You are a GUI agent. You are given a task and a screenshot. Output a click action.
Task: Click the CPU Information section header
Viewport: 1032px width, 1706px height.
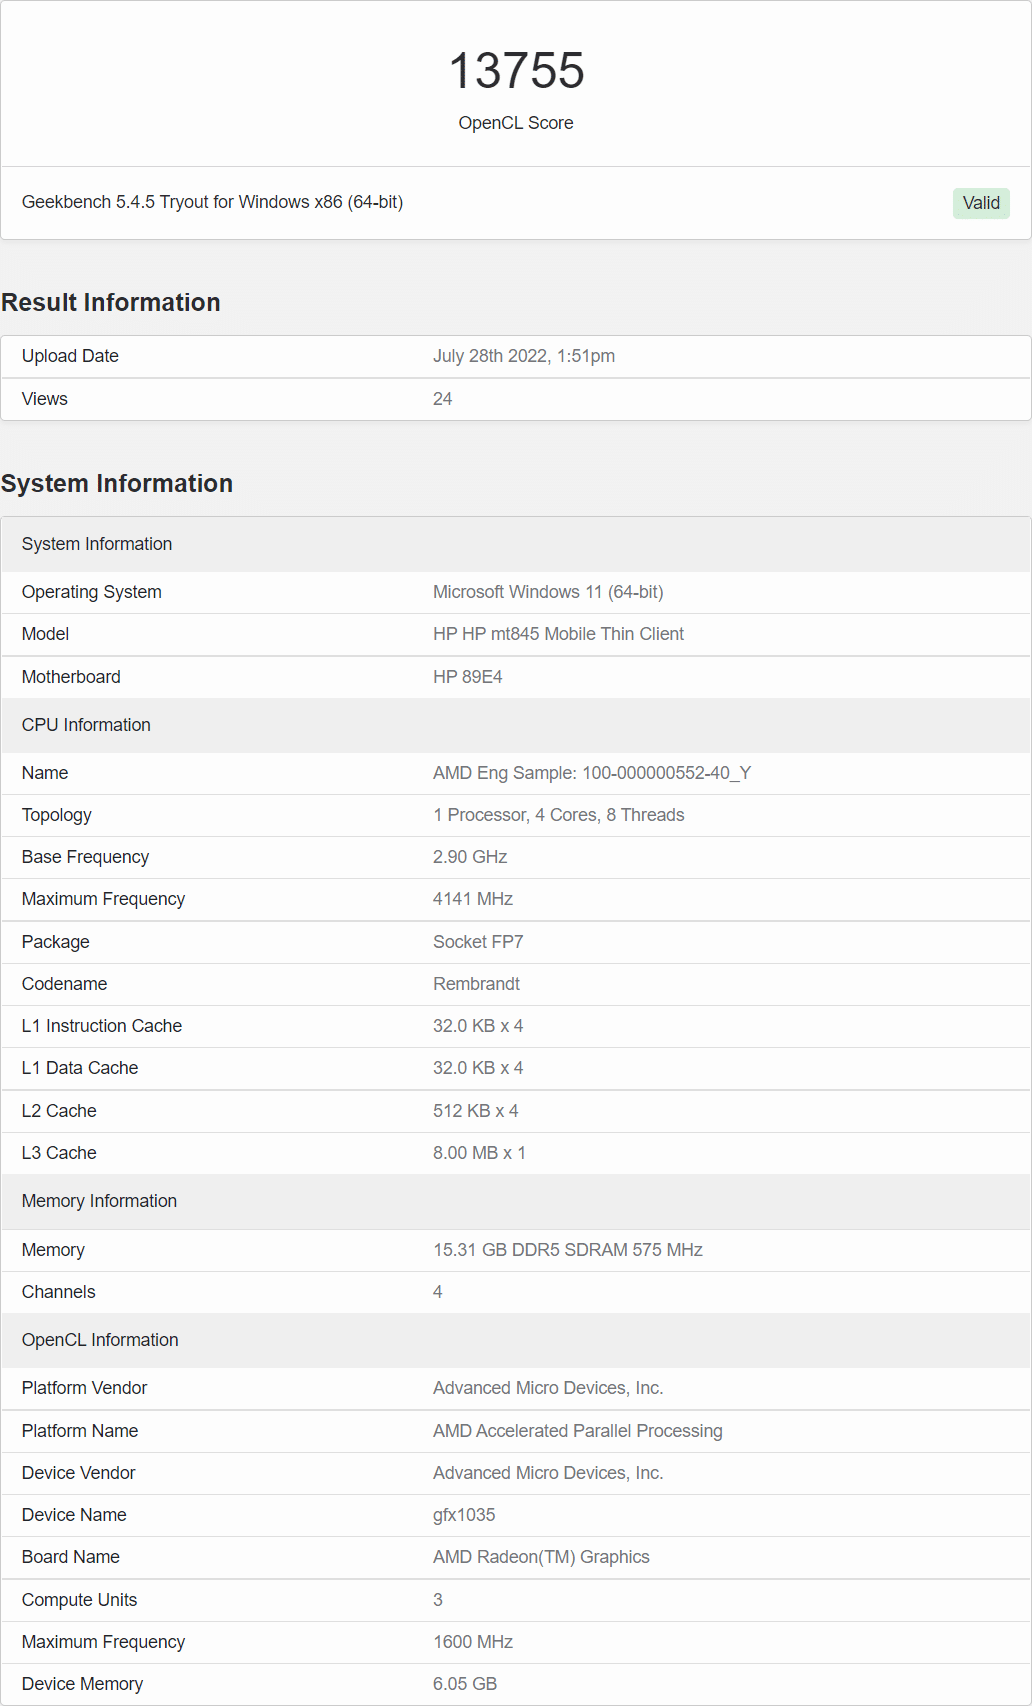tap(516, 725)
